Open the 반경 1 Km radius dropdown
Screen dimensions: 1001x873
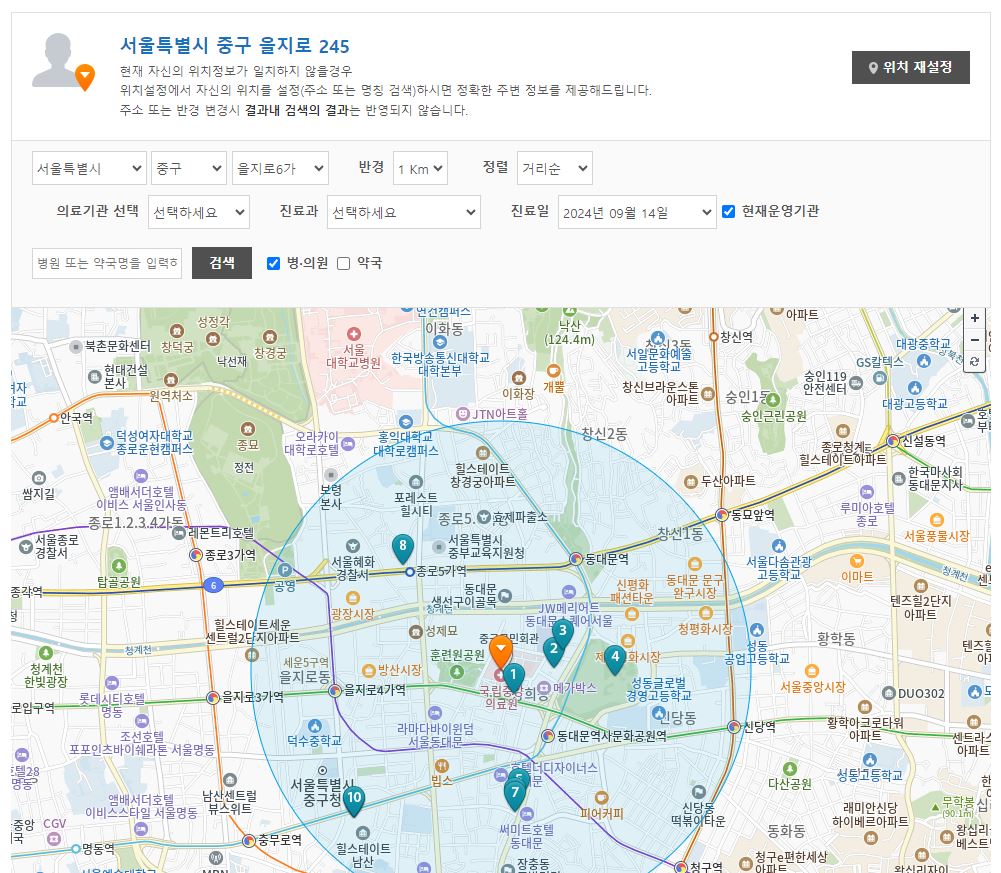(x=420, y=169)
